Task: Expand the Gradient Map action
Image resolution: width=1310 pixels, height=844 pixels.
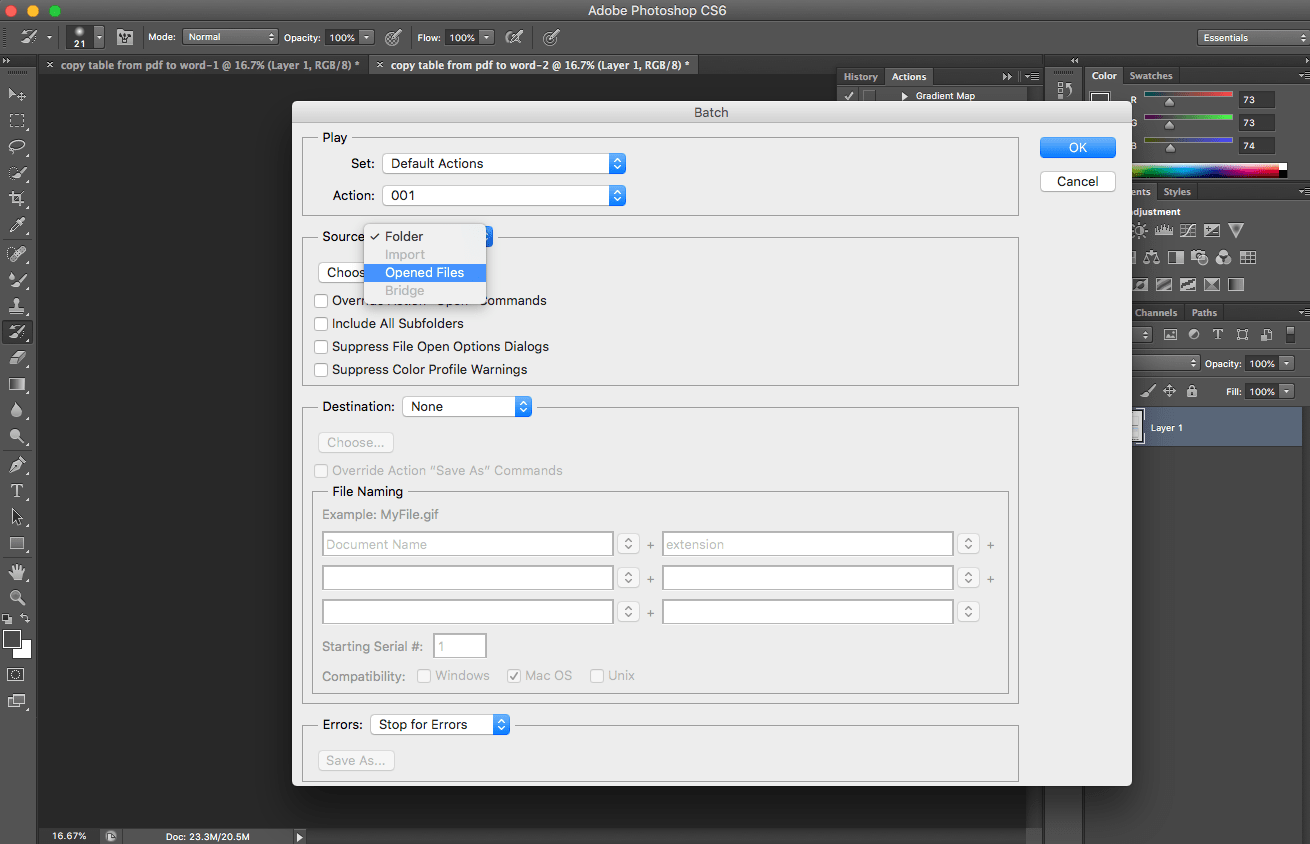Action: pos(904,96)
